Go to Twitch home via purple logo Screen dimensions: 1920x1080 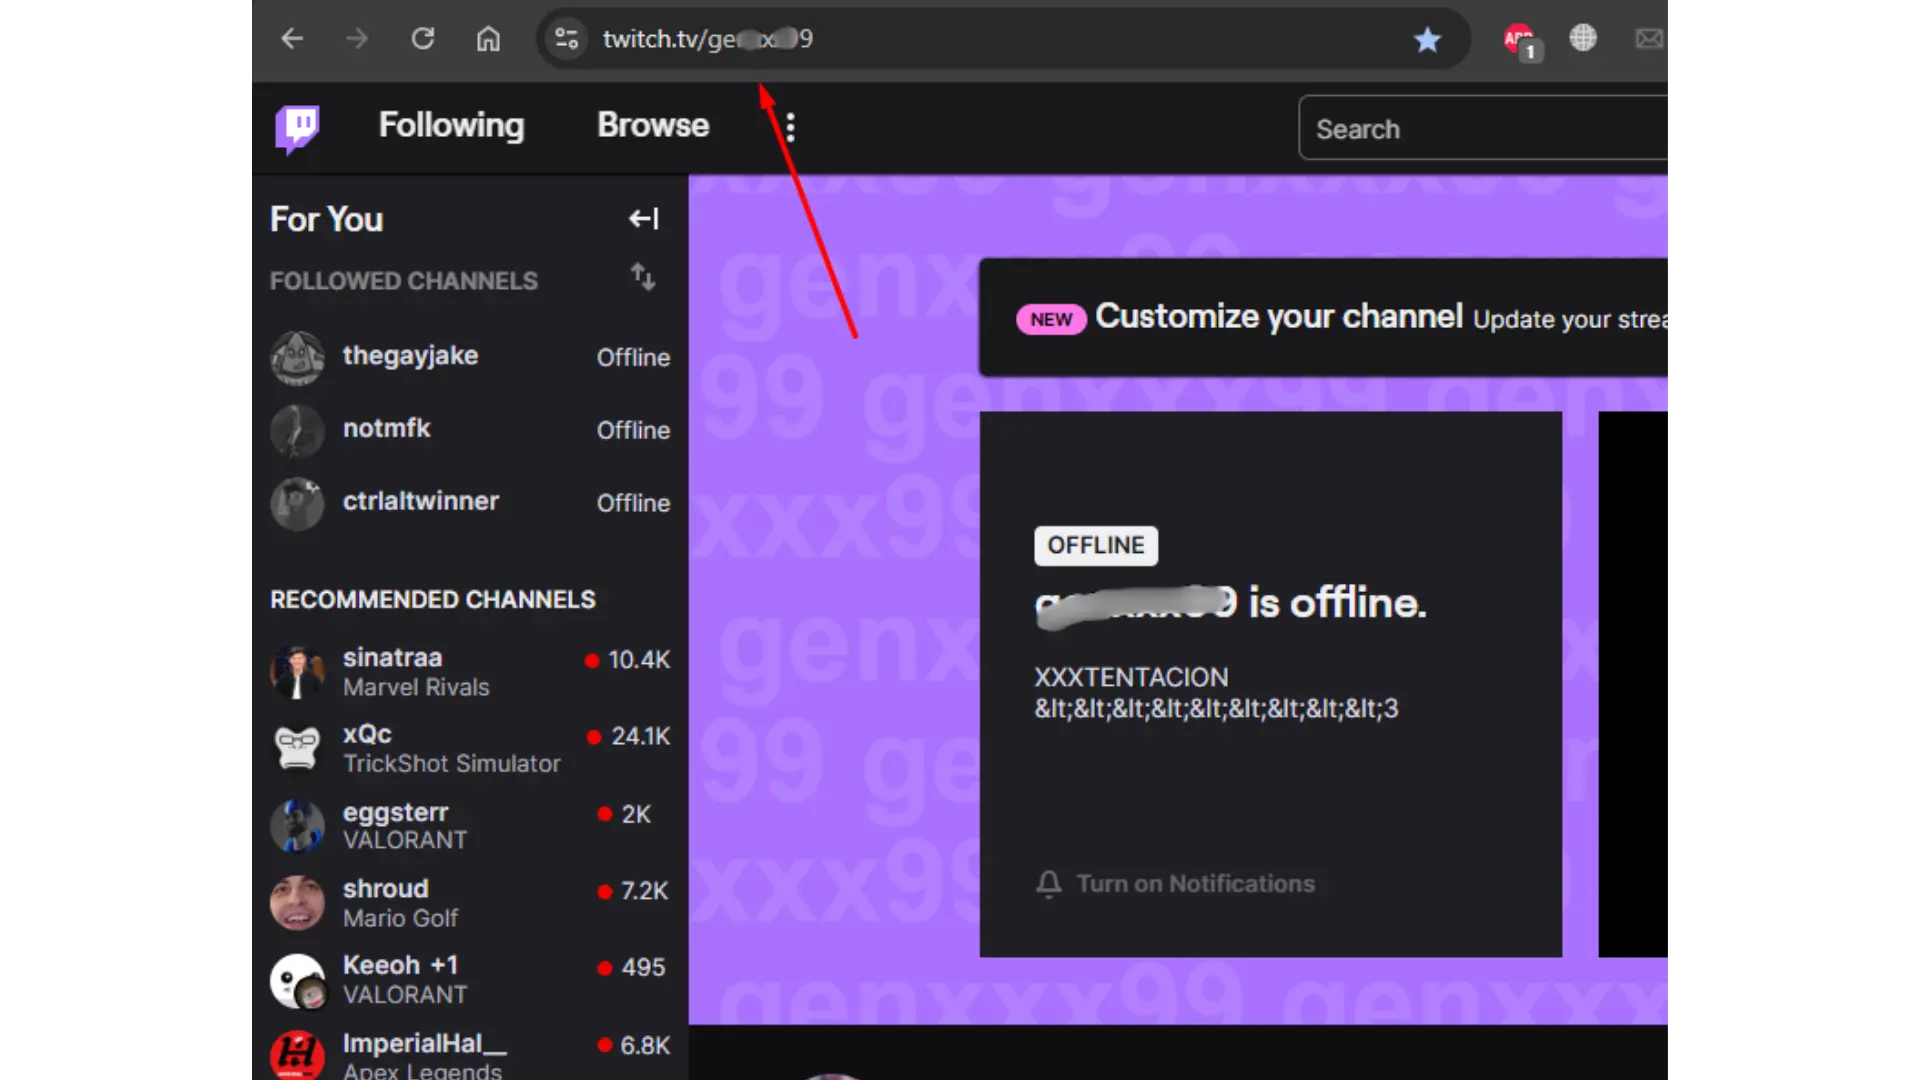click(x=297, y=128)
